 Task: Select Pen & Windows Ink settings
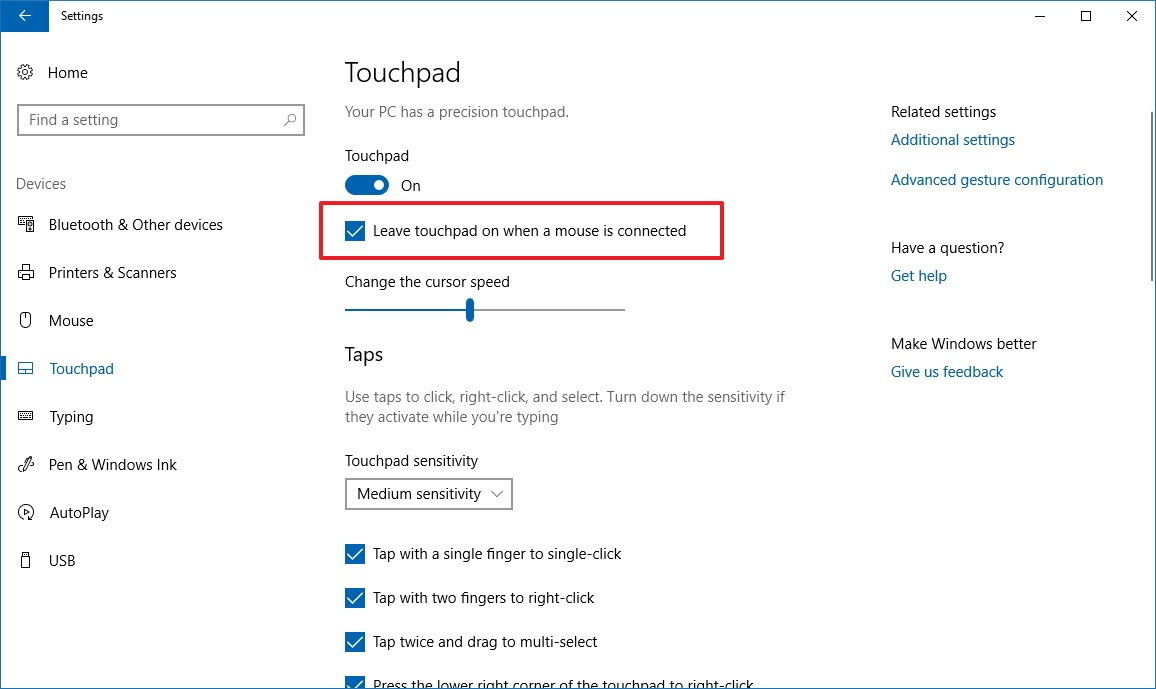click(113, 464)
